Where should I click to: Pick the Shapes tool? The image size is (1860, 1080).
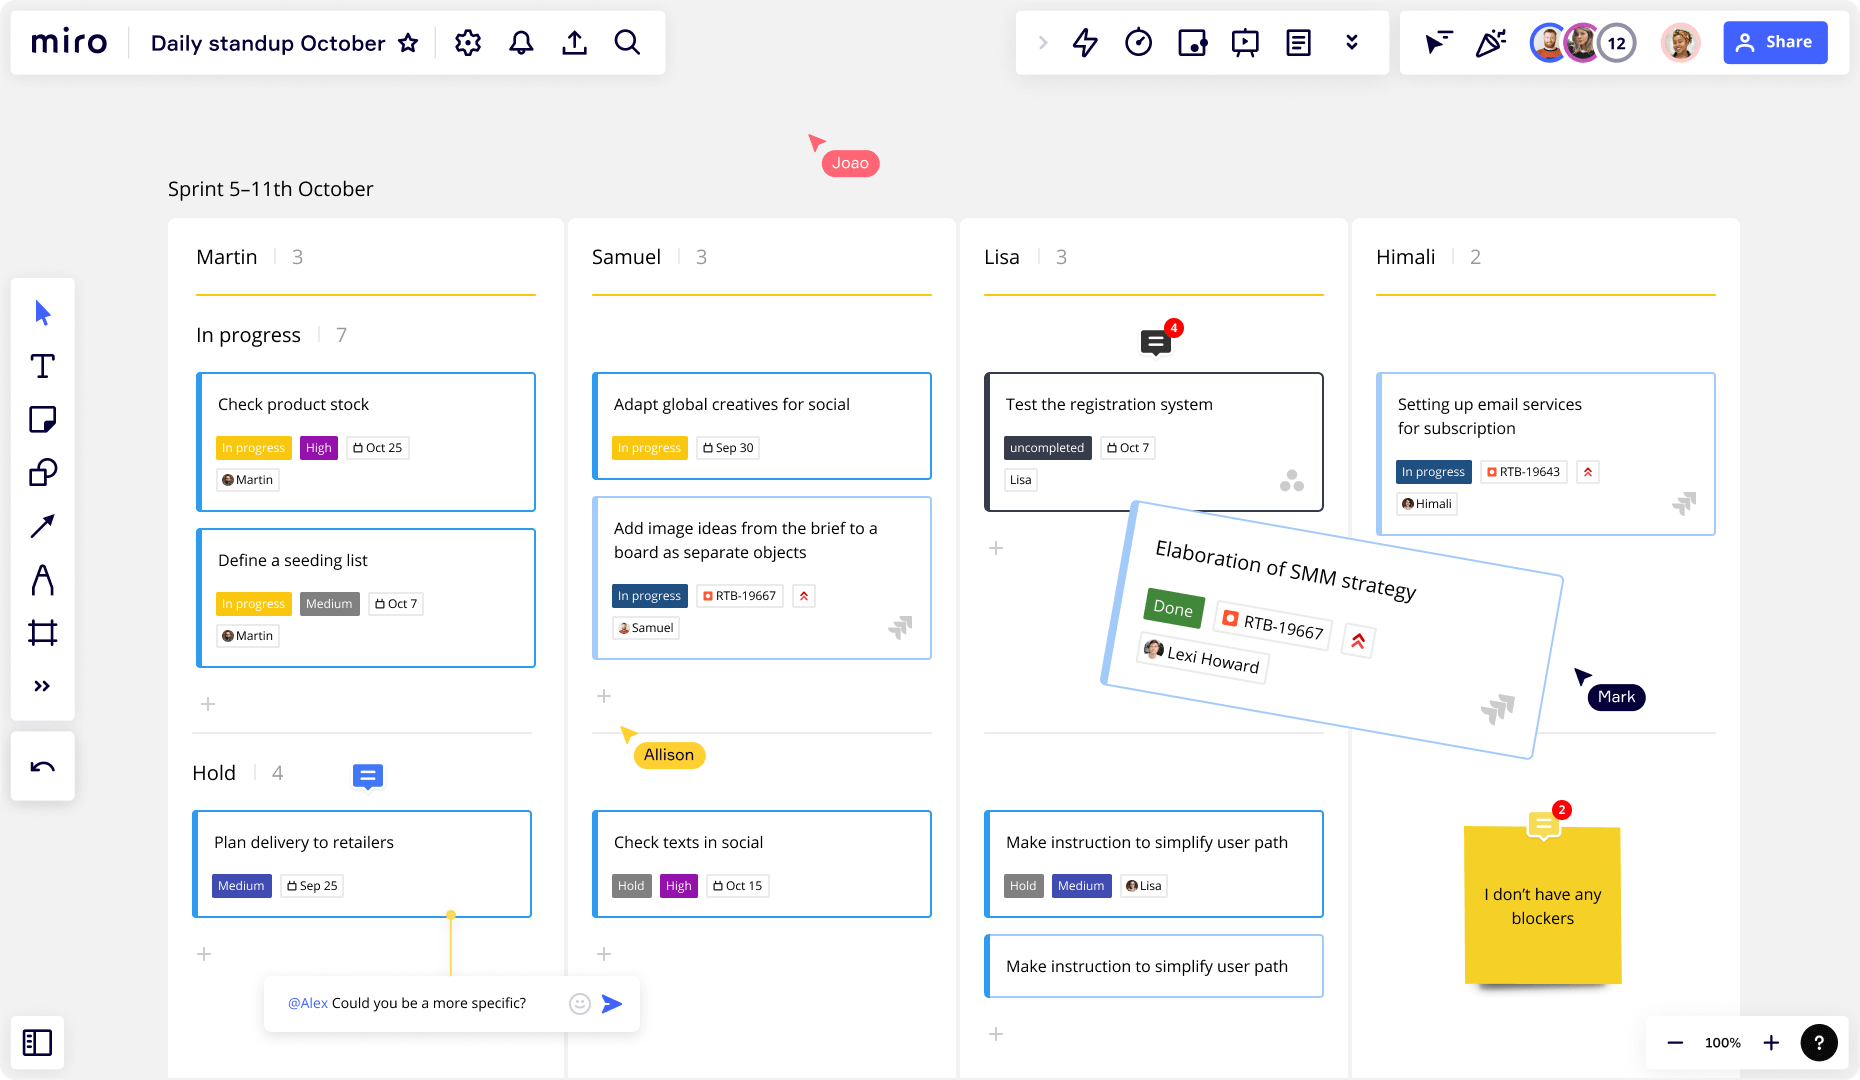pyautogui.click(x=42, y=472)
